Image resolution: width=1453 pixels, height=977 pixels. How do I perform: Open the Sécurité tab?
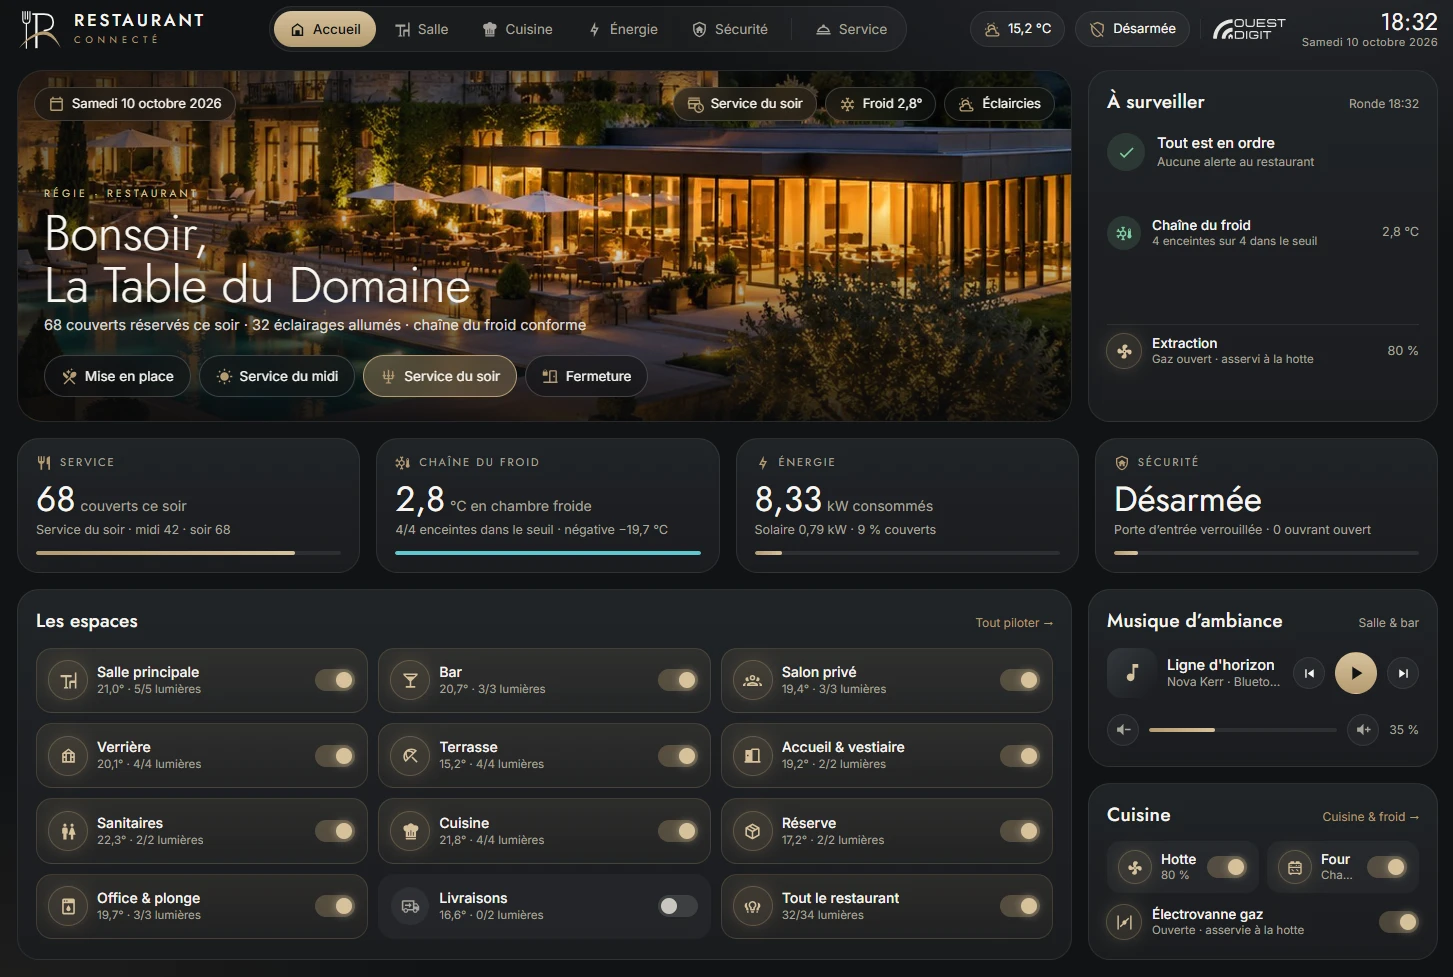pyautogui.click(x=730, y=29)
